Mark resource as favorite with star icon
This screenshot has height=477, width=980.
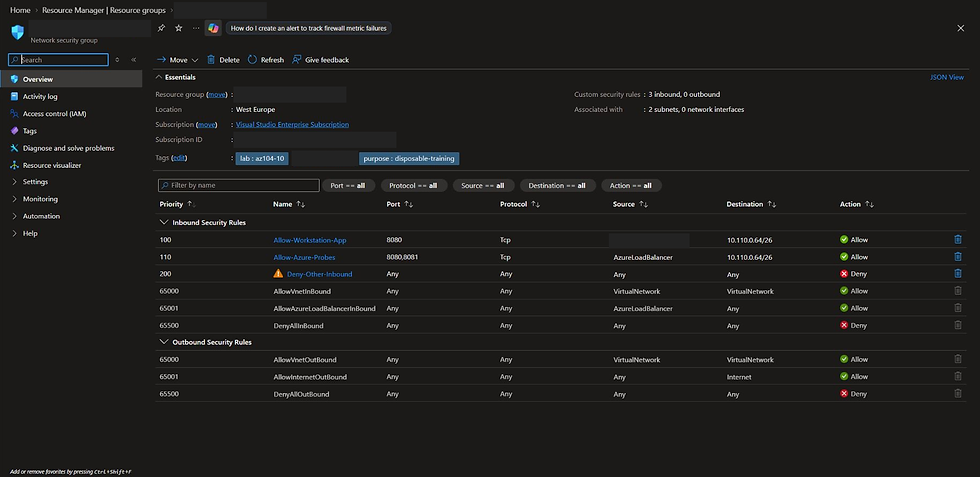pyautogui.click(x=179, y=28)
